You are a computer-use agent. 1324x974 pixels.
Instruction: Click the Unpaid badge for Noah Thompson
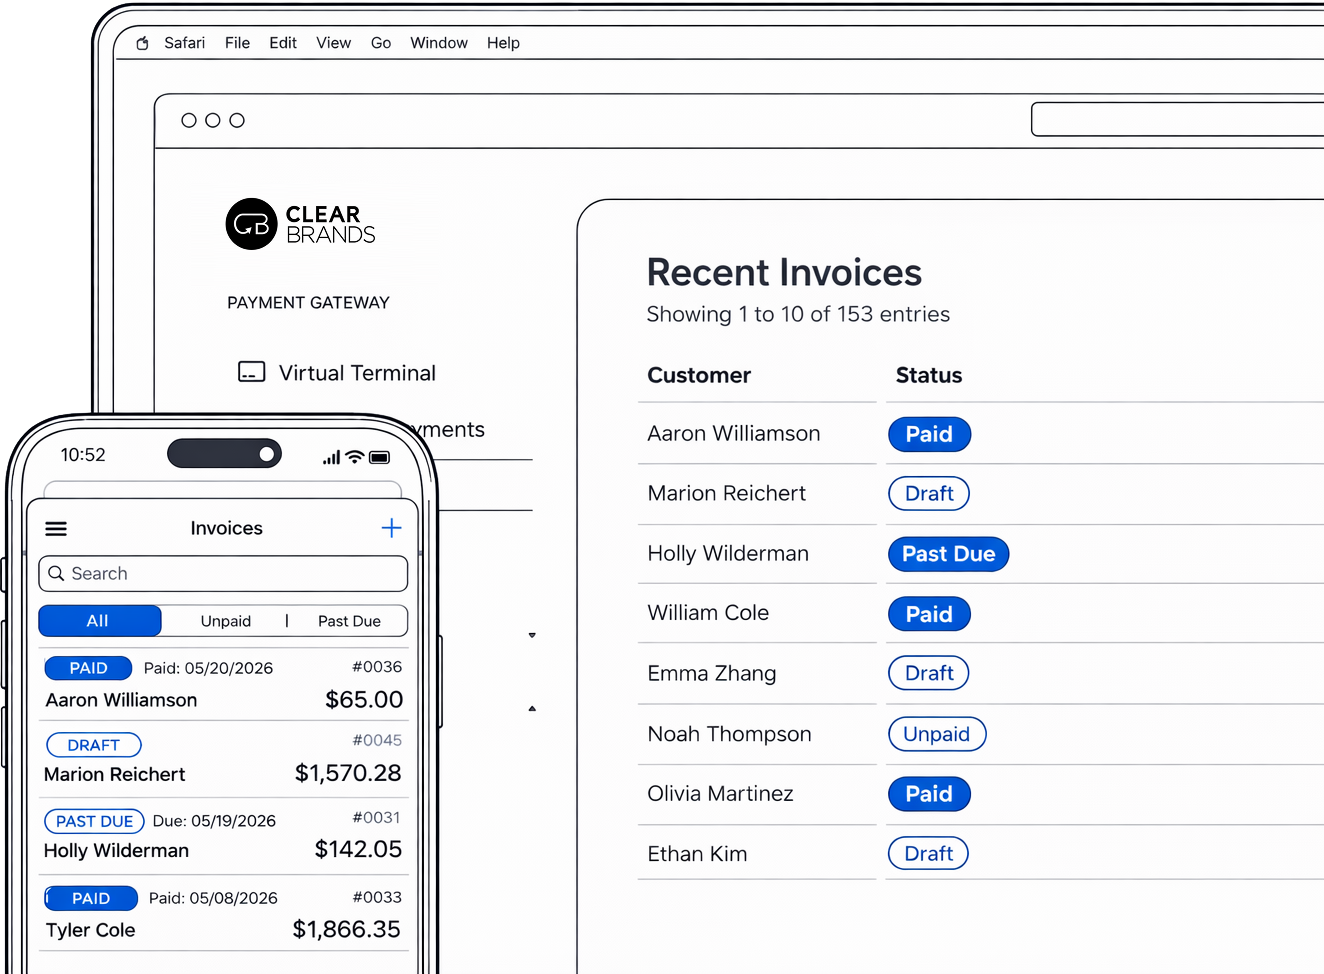point(936,734)
